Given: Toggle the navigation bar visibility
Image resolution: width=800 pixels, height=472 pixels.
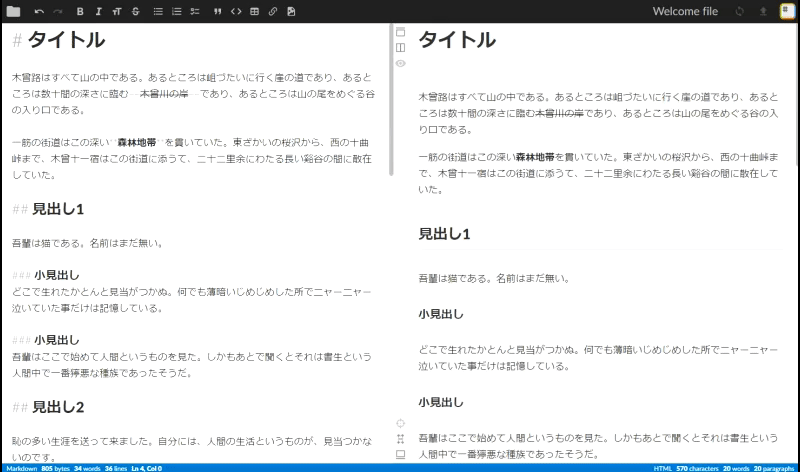Looking at the screenshot, I should (401, 32).
